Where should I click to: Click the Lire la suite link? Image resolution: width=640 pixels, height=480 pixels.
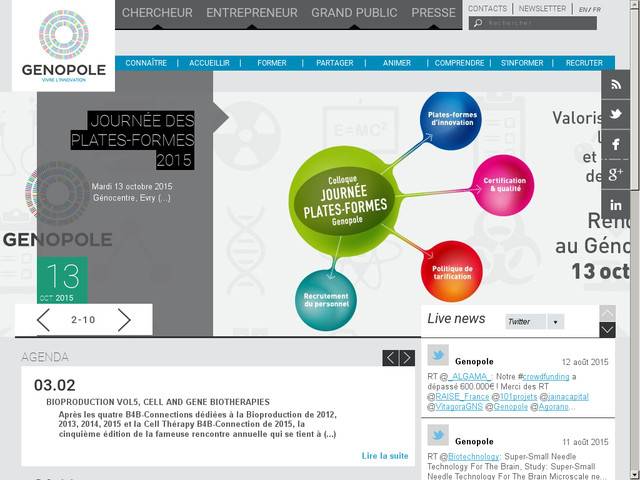tap(385, 456)
